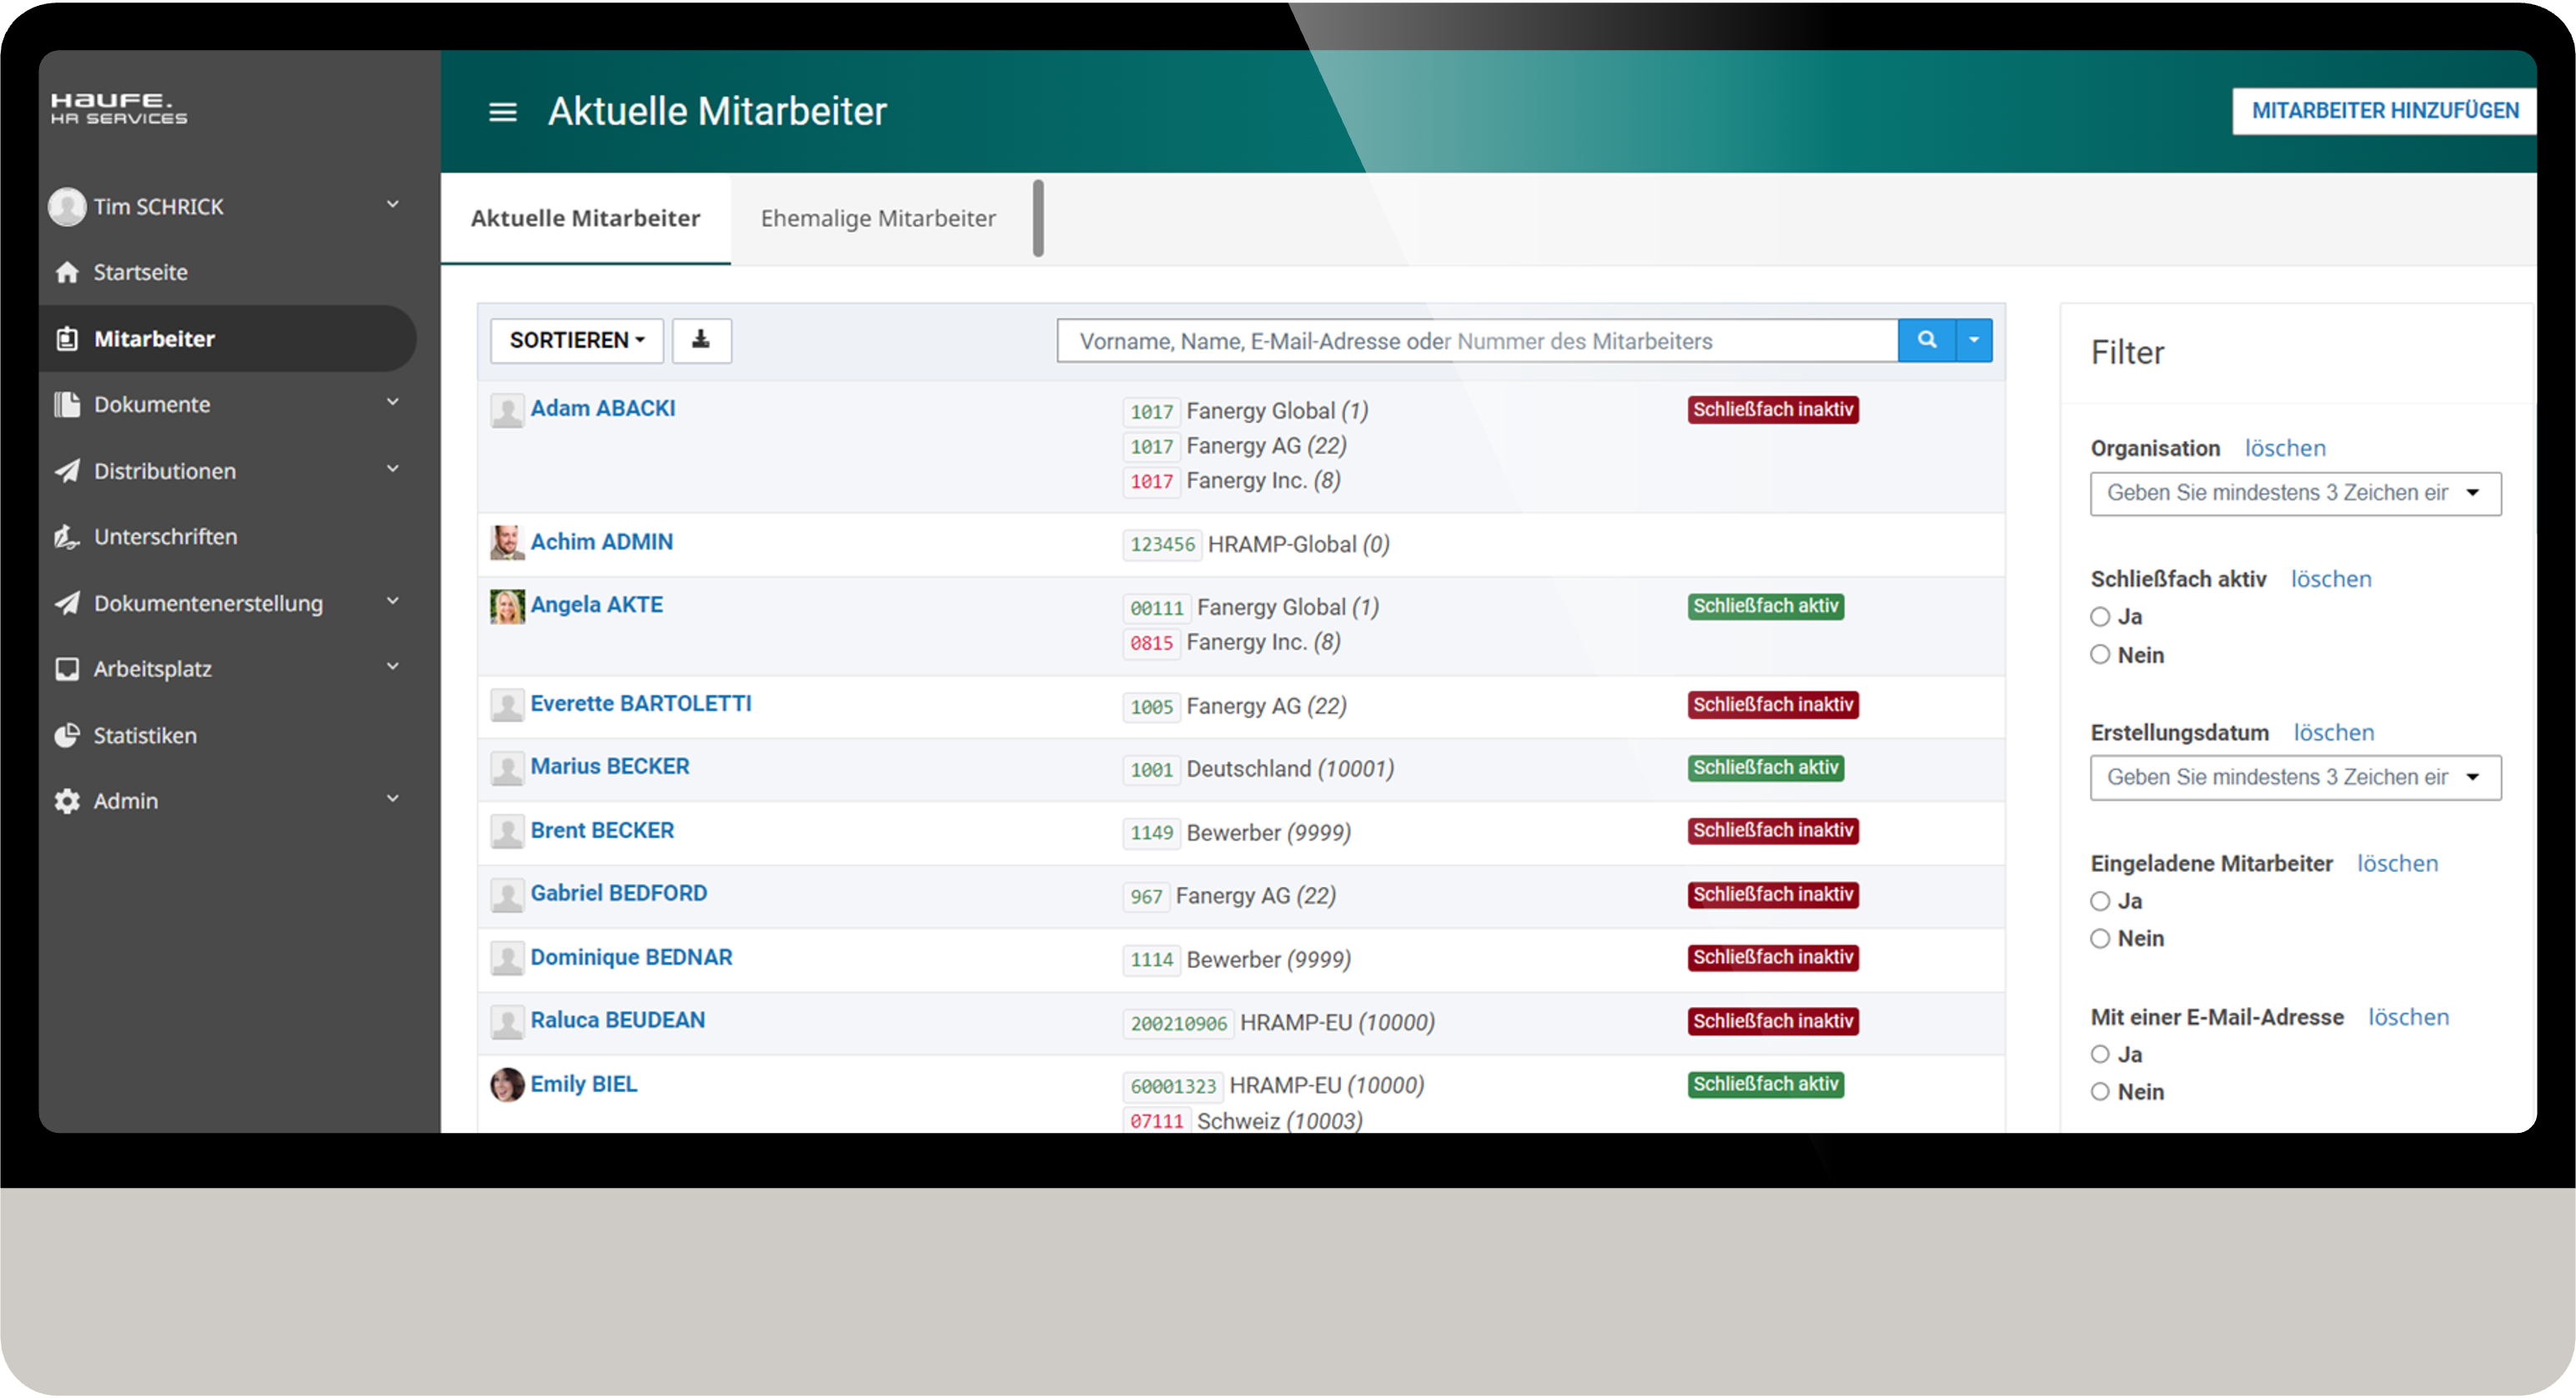Click Brent BECKER avatar placeholder
The height and width of the screenshot is (1398, 2576).
tap(507, 832)
